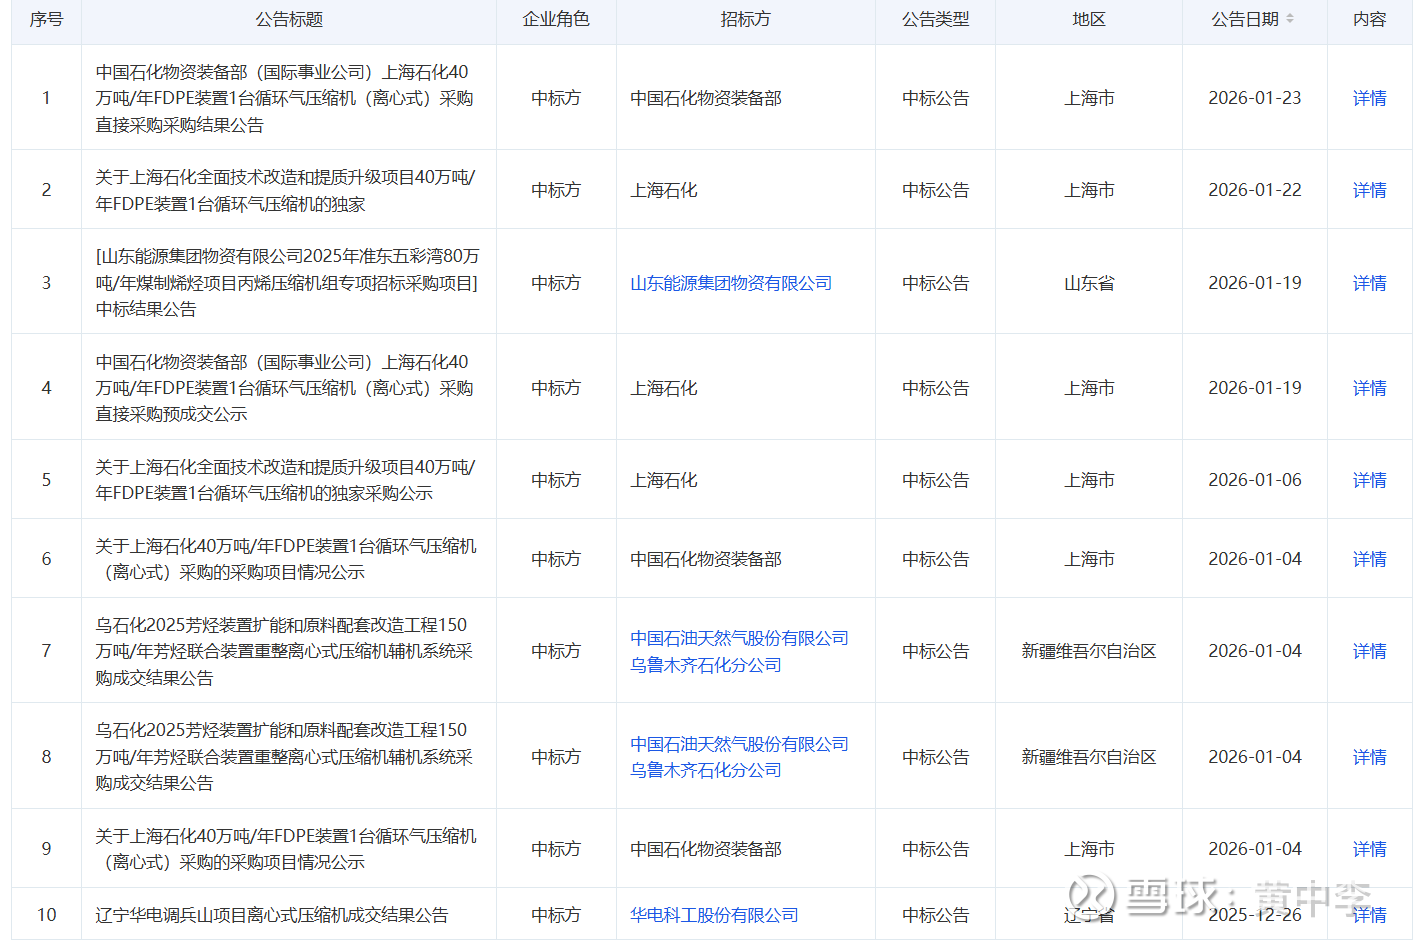Viewport: 1413px width, 942px height.
Task: Click 中标方 role cell in row 1
Action: [x=556, y=98]
